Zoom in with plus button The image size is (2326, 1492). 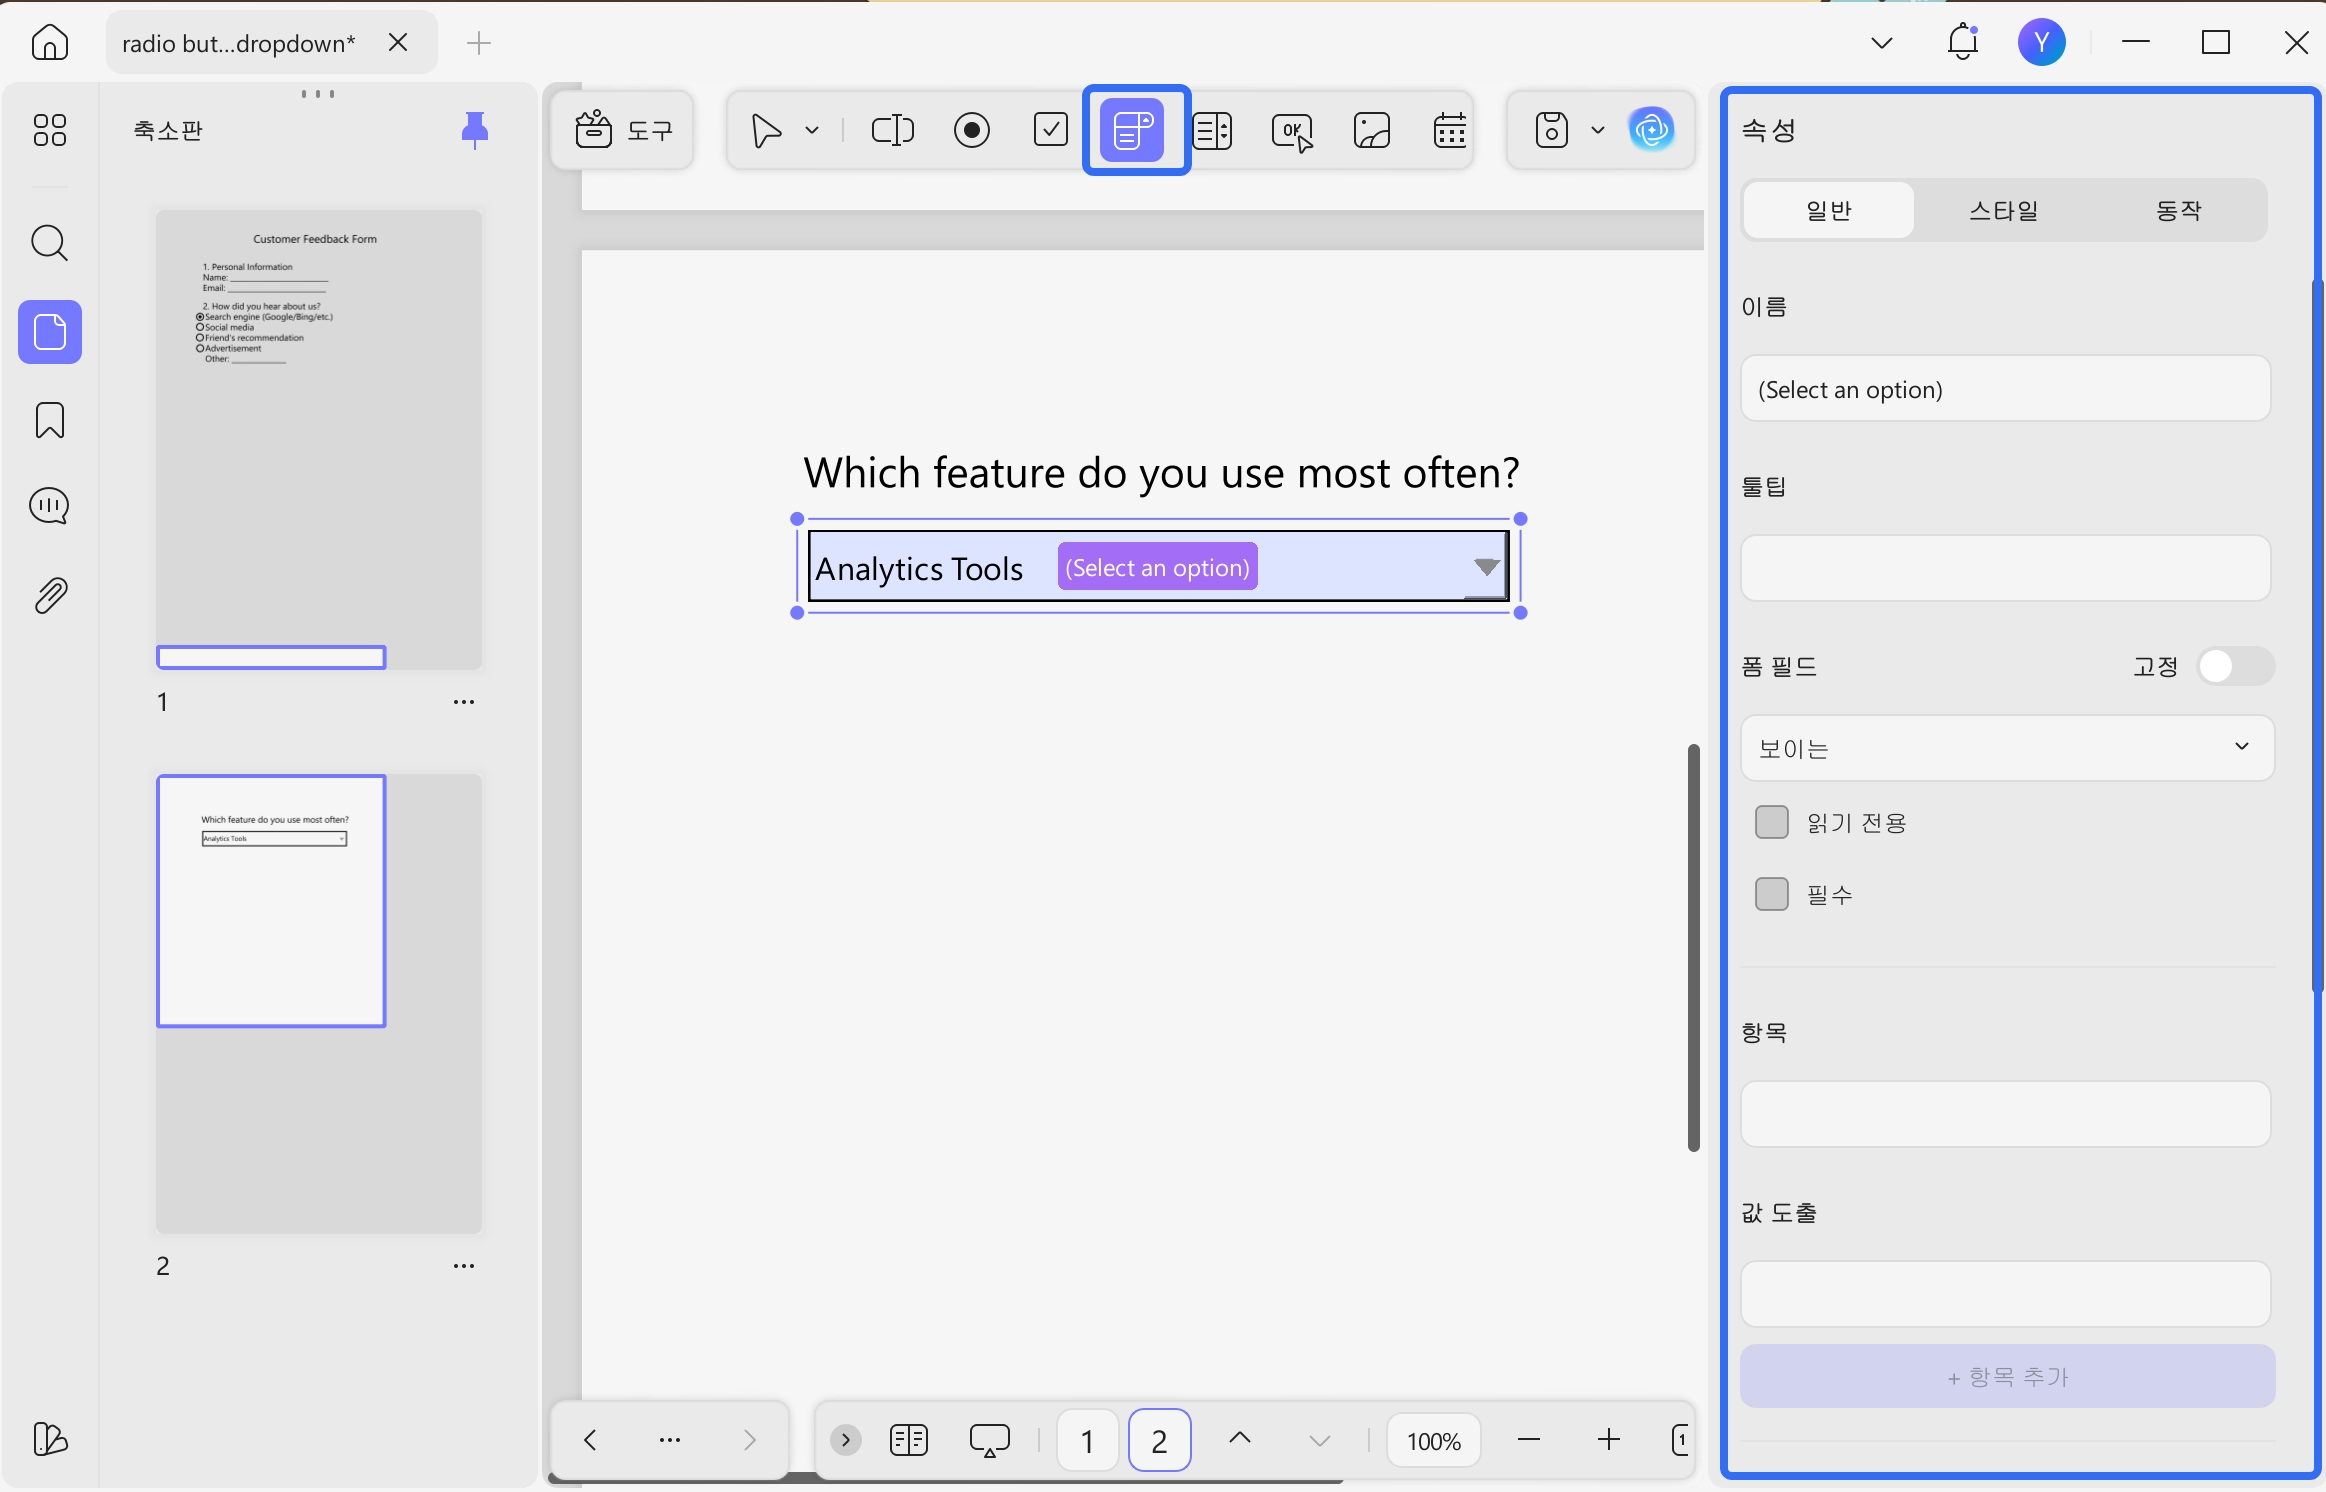click(1609, 1440)
